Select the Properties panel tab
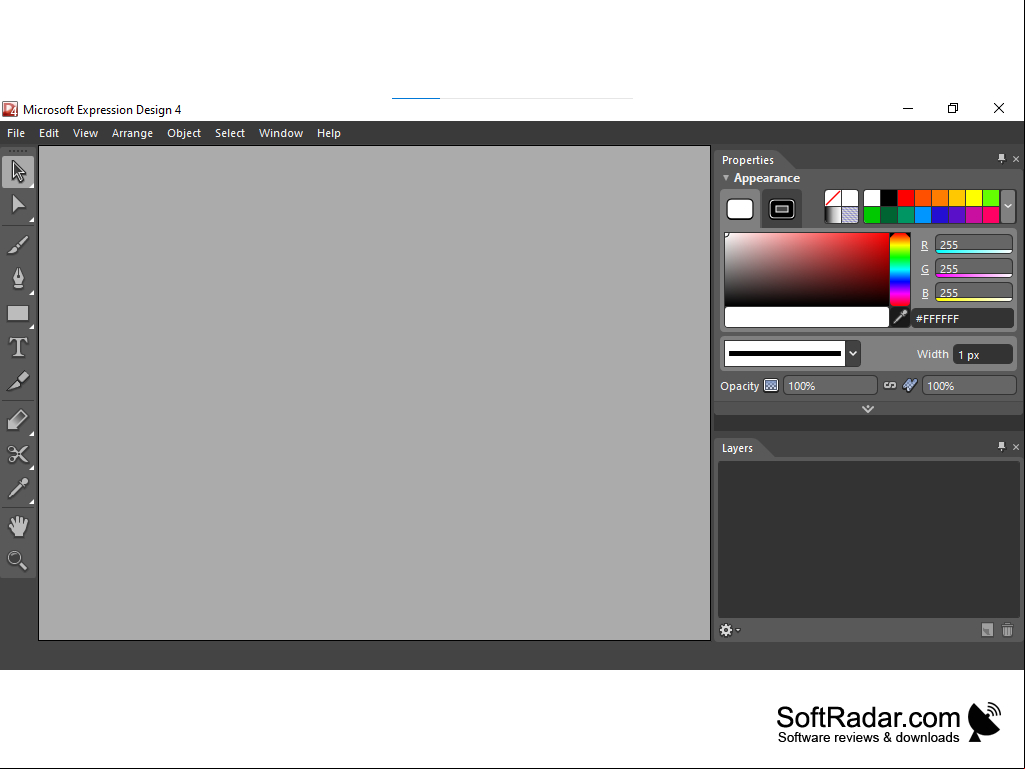The width and height of the screenshot is (1025, 769). [748, 160]
